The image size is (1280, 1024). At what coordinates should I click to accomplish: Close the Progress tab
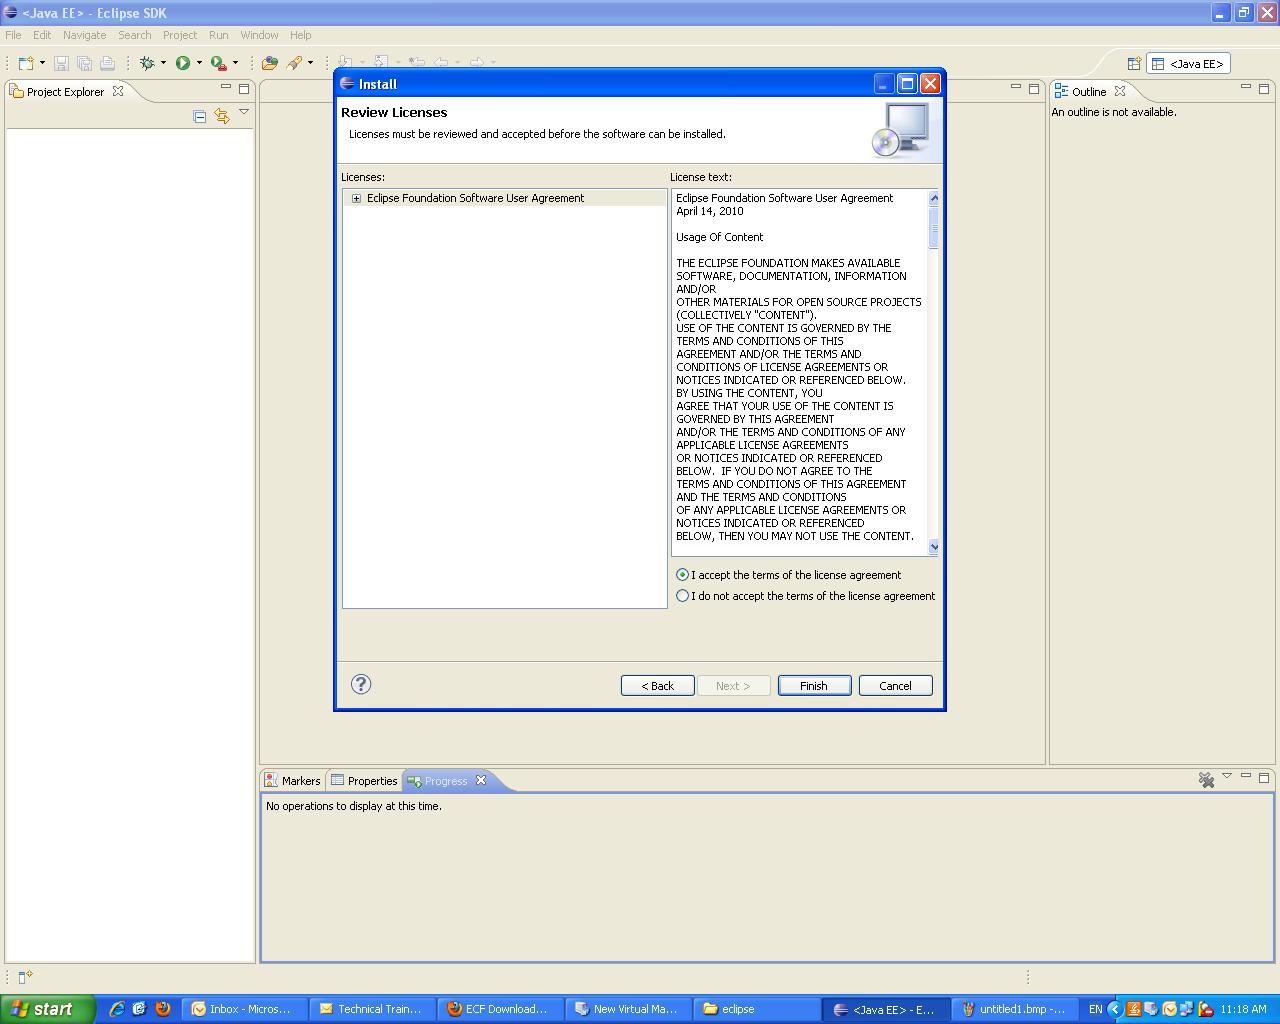click(x=481, y=780)
